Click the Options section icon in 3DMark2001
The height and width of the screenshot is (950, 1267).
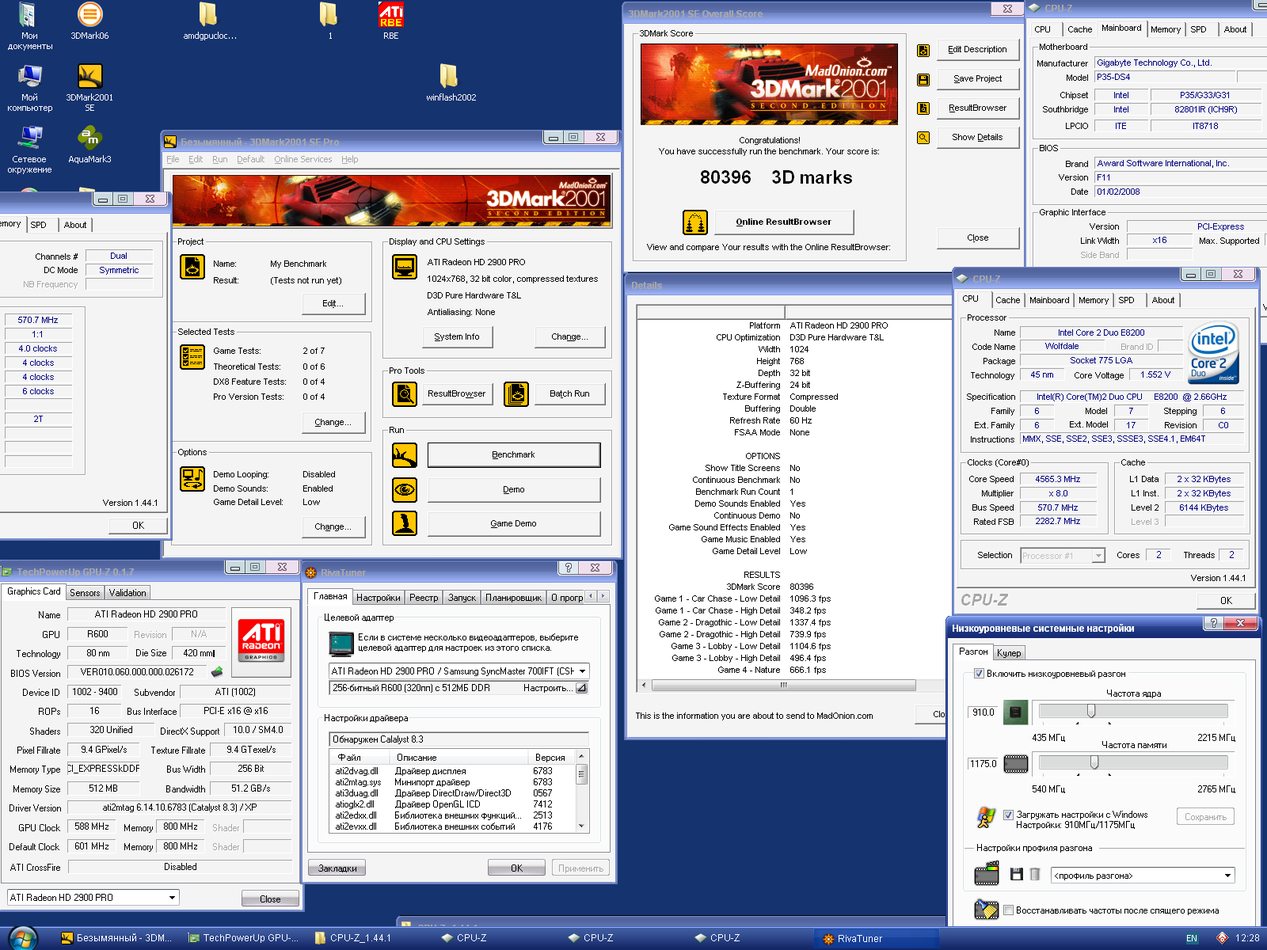click(192, 478)
